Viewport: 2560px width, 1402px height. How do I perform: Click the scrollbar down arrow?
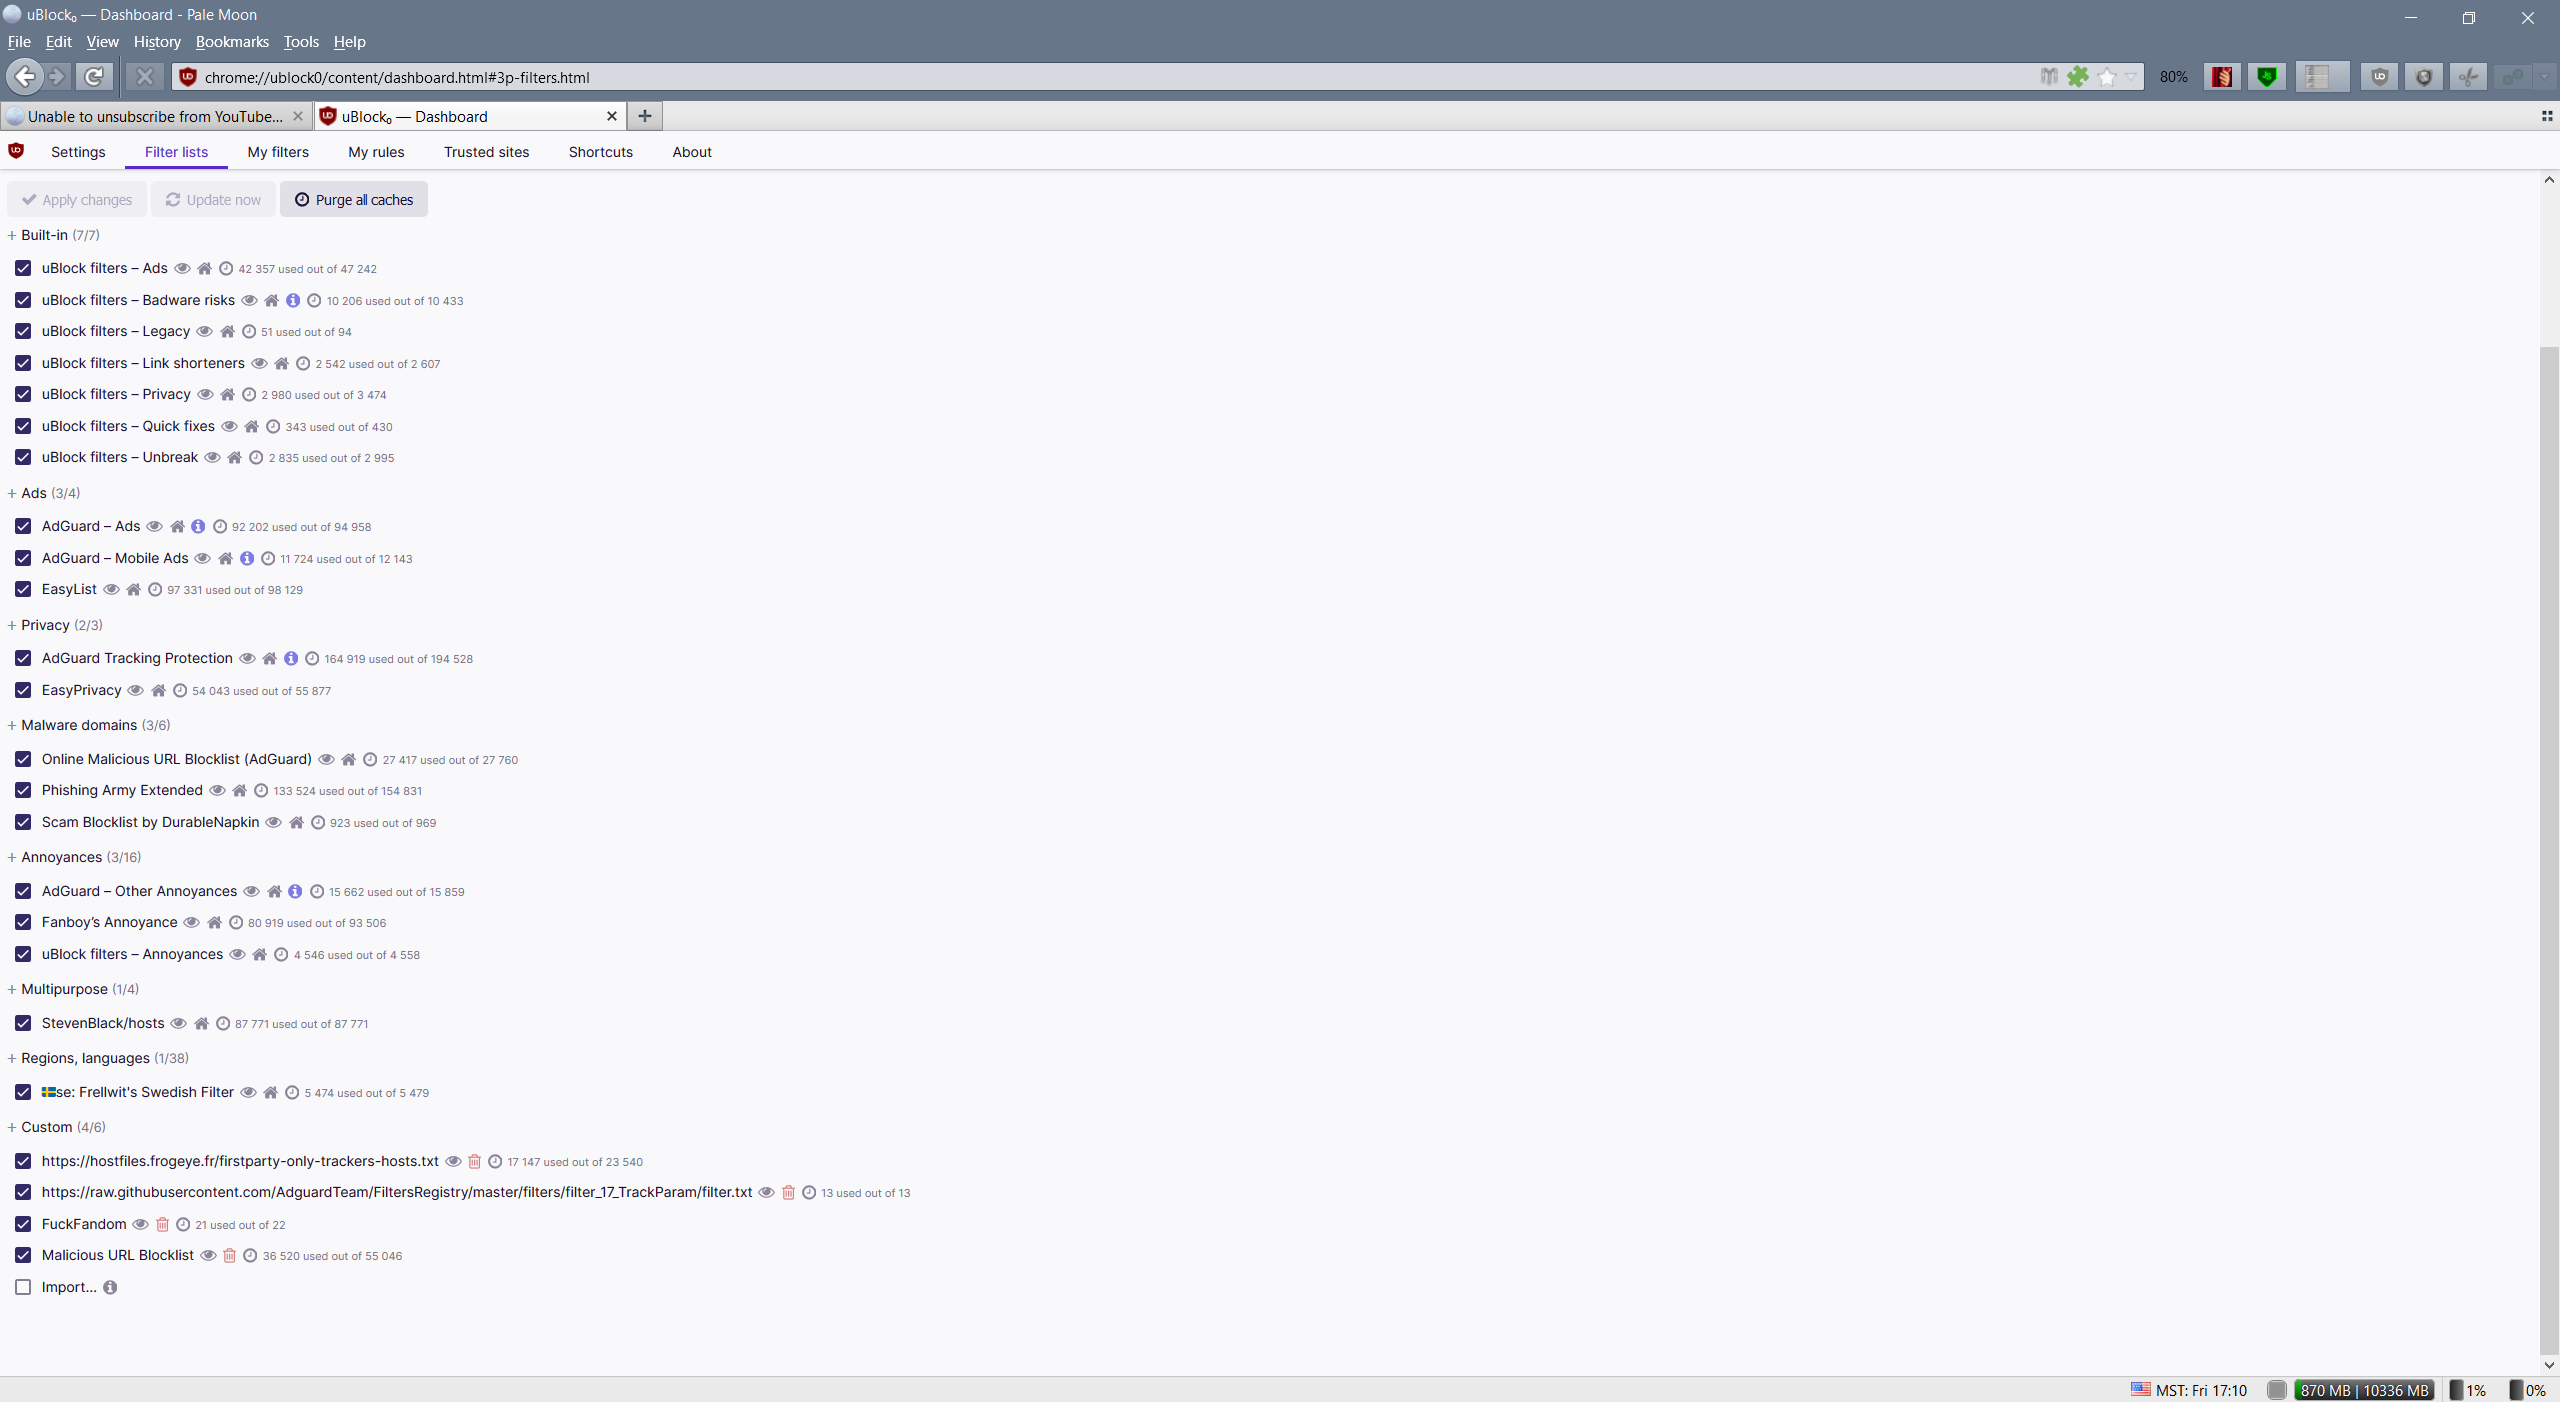point(2549,1365)
